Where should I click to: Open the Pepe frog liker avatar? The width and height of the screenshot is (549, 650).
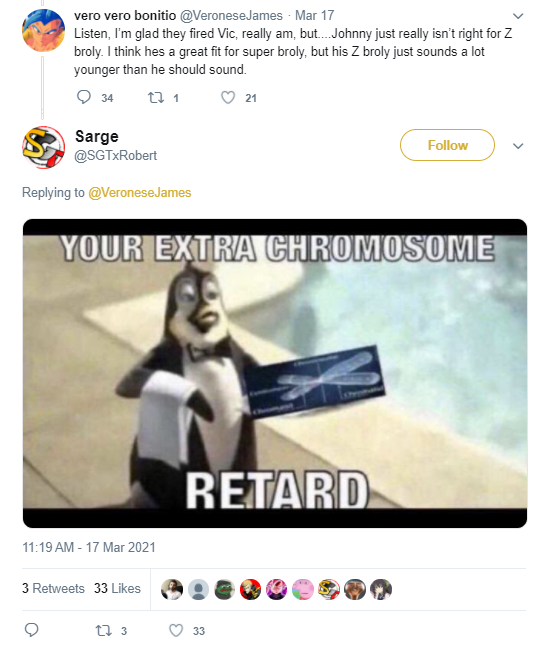coord(224,589)
